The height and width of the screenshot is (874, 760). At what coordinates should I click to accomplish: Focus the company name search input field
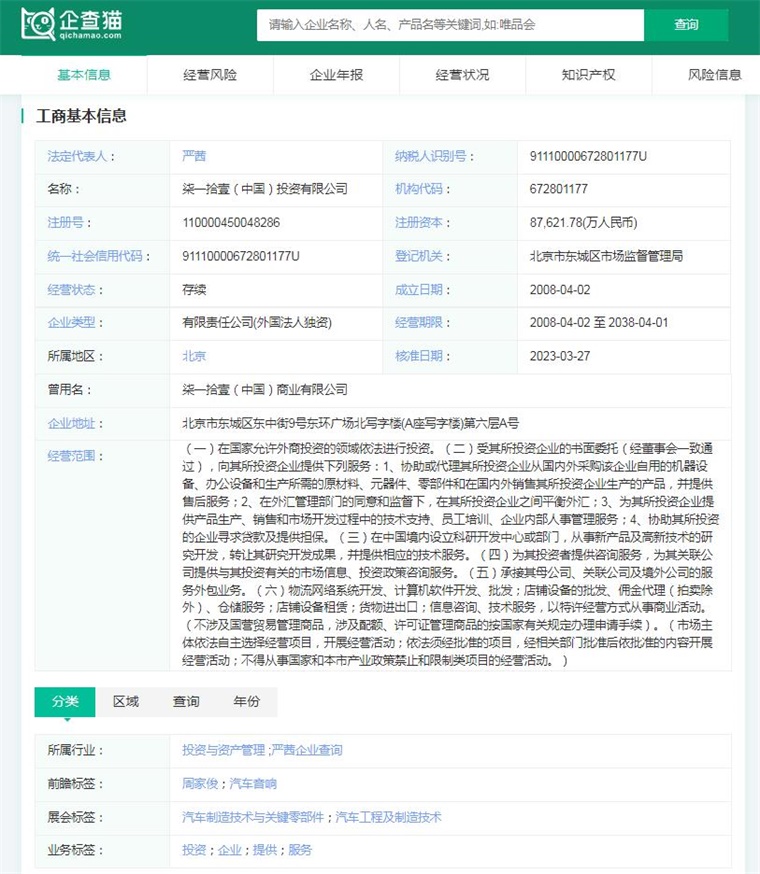point(450,25)
